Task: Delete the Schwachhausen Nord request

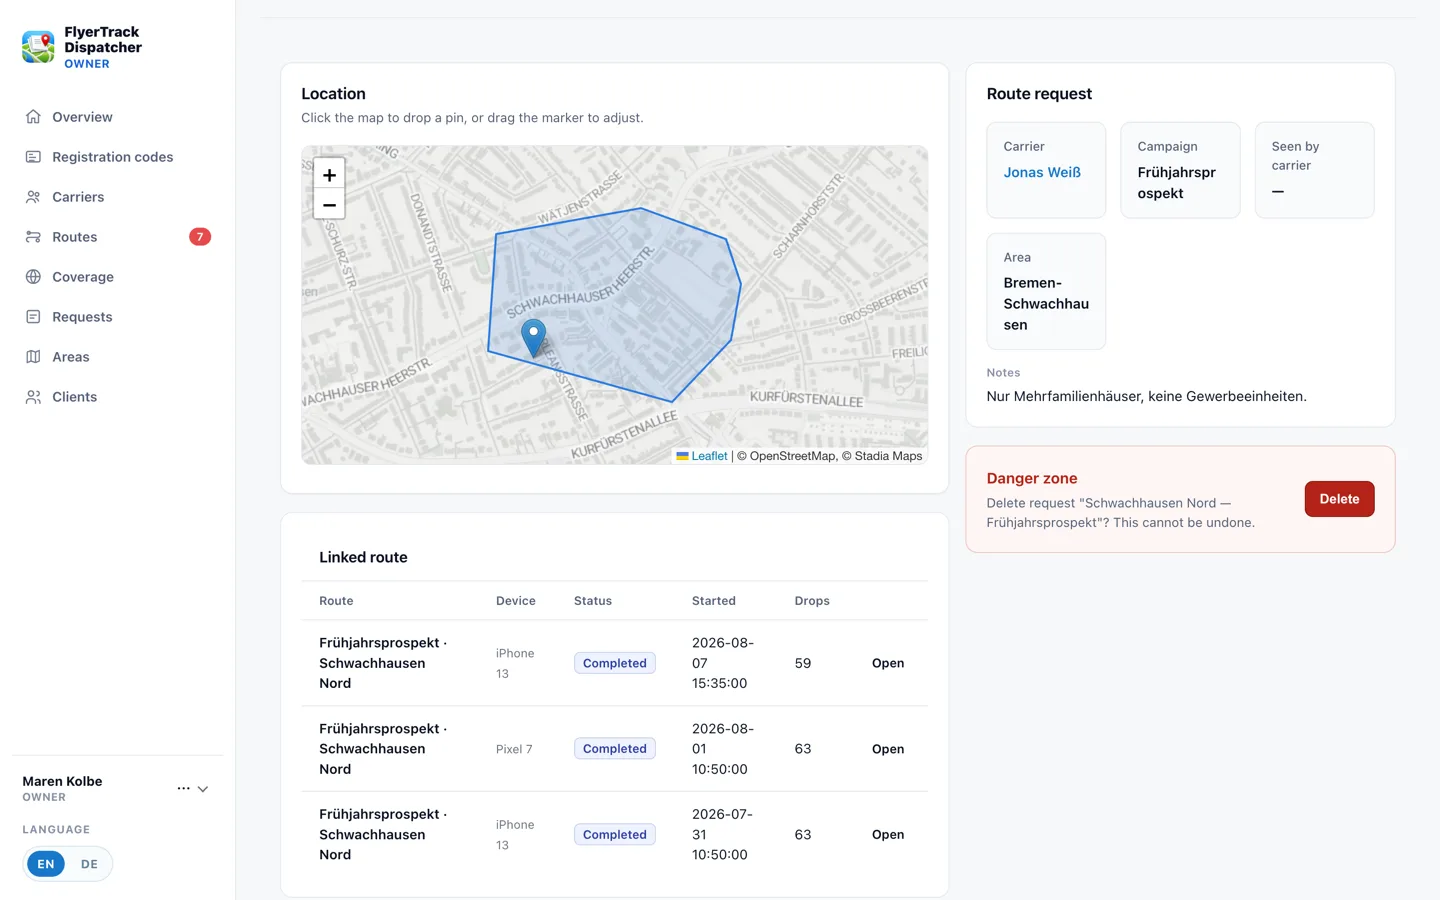Action: click(x=1339, y=499)
